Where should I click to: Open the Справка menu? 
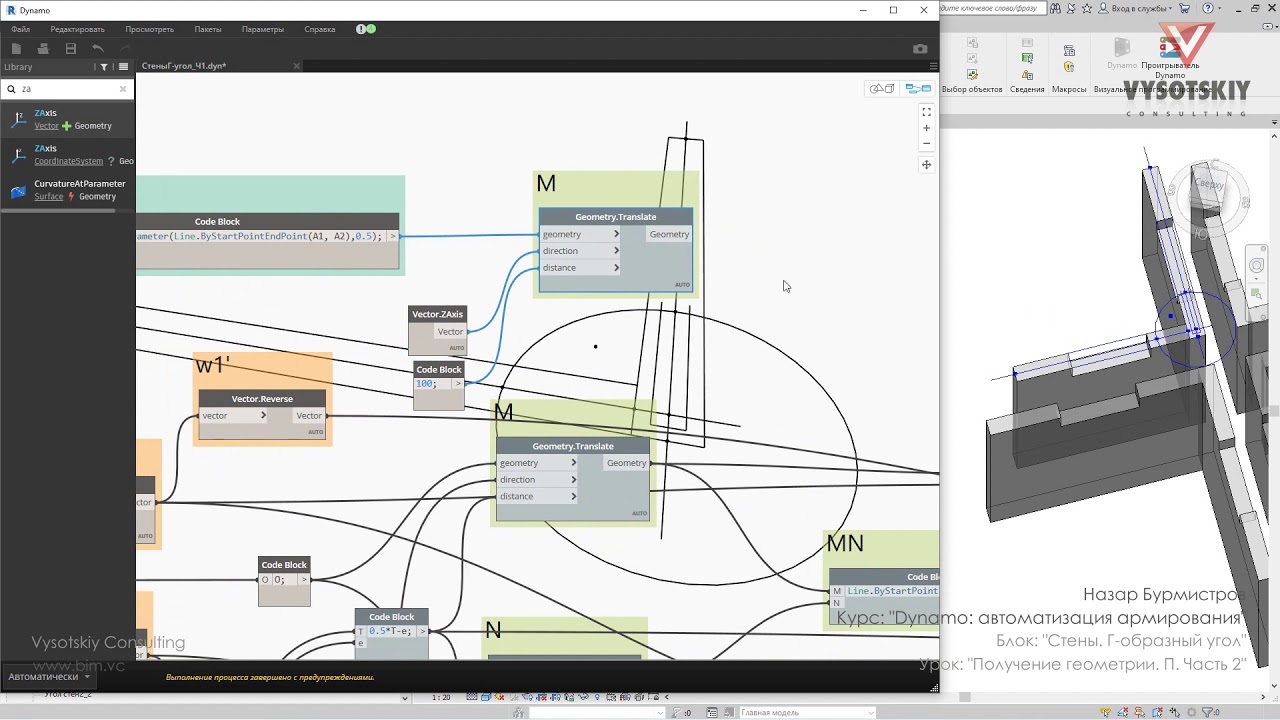point(320,29)
